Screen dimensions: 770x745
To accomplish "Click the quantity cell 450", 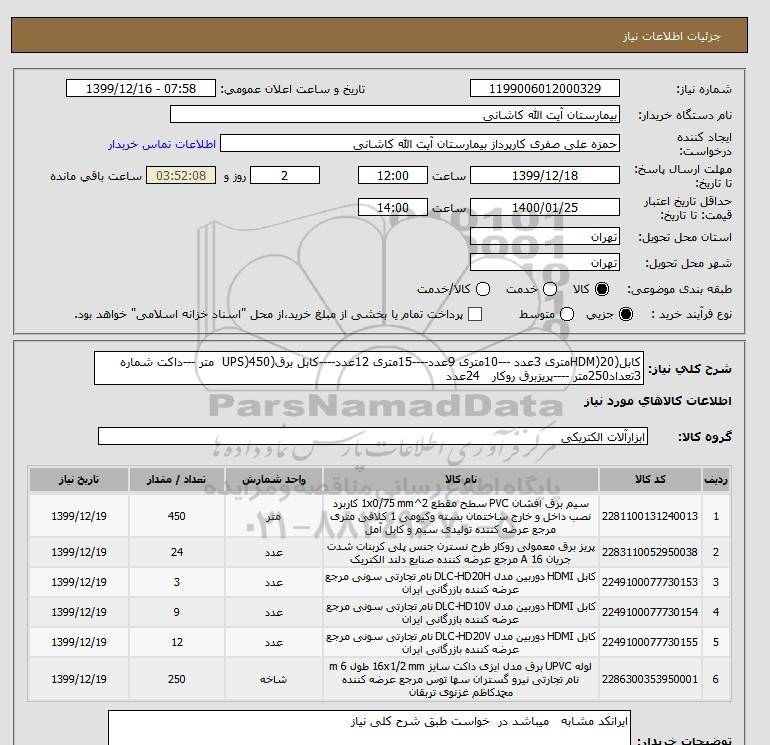I will point(177,516).
